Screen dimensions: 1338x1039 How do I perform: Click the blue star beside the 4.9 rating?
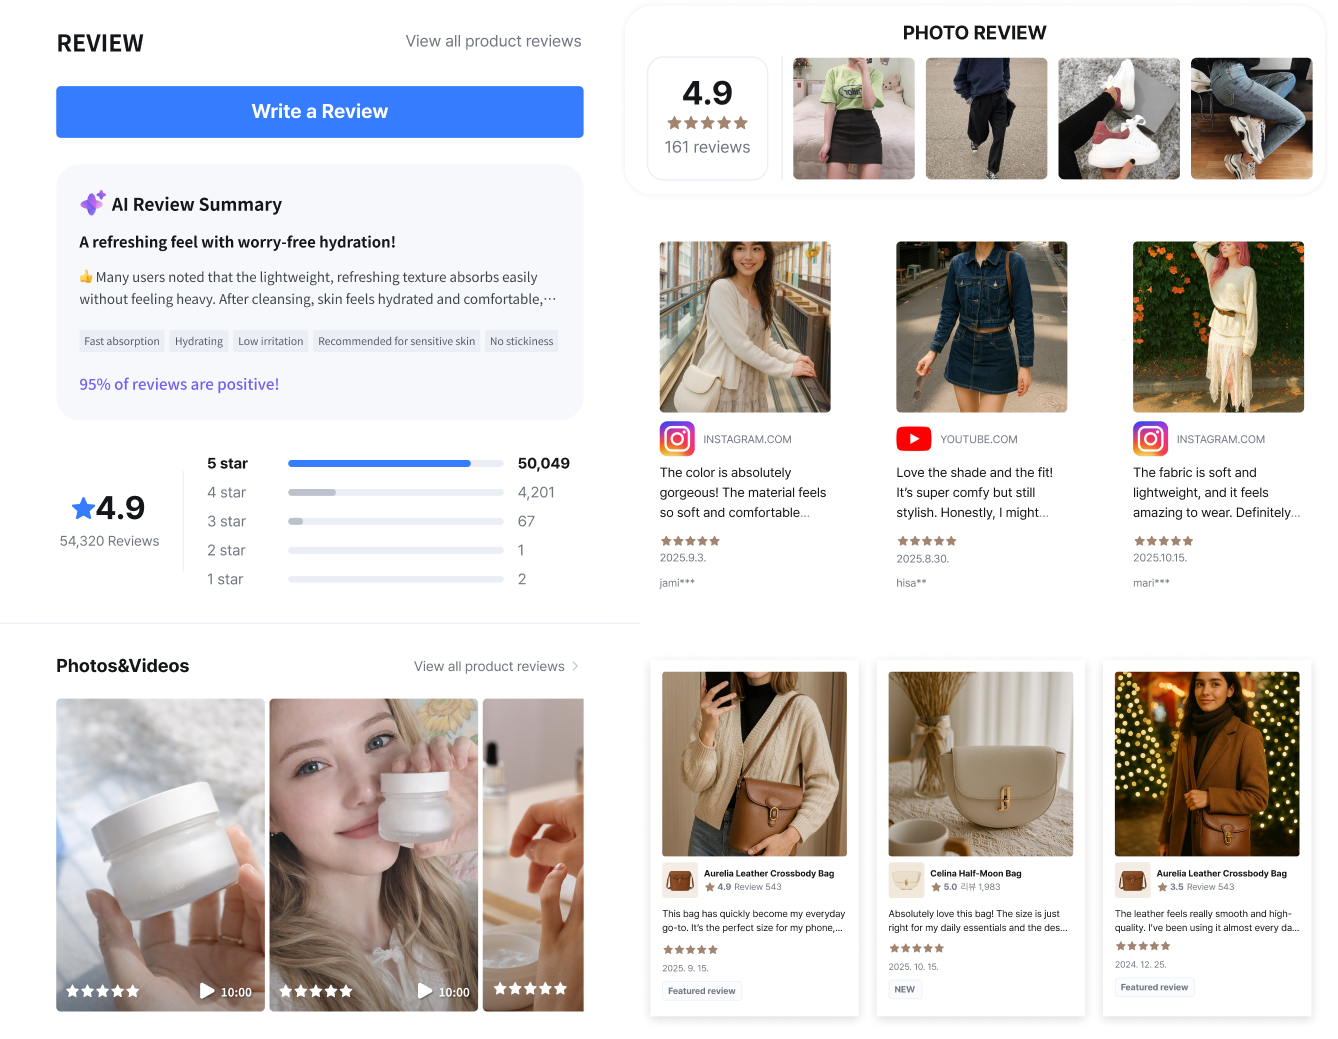point(83,508)
